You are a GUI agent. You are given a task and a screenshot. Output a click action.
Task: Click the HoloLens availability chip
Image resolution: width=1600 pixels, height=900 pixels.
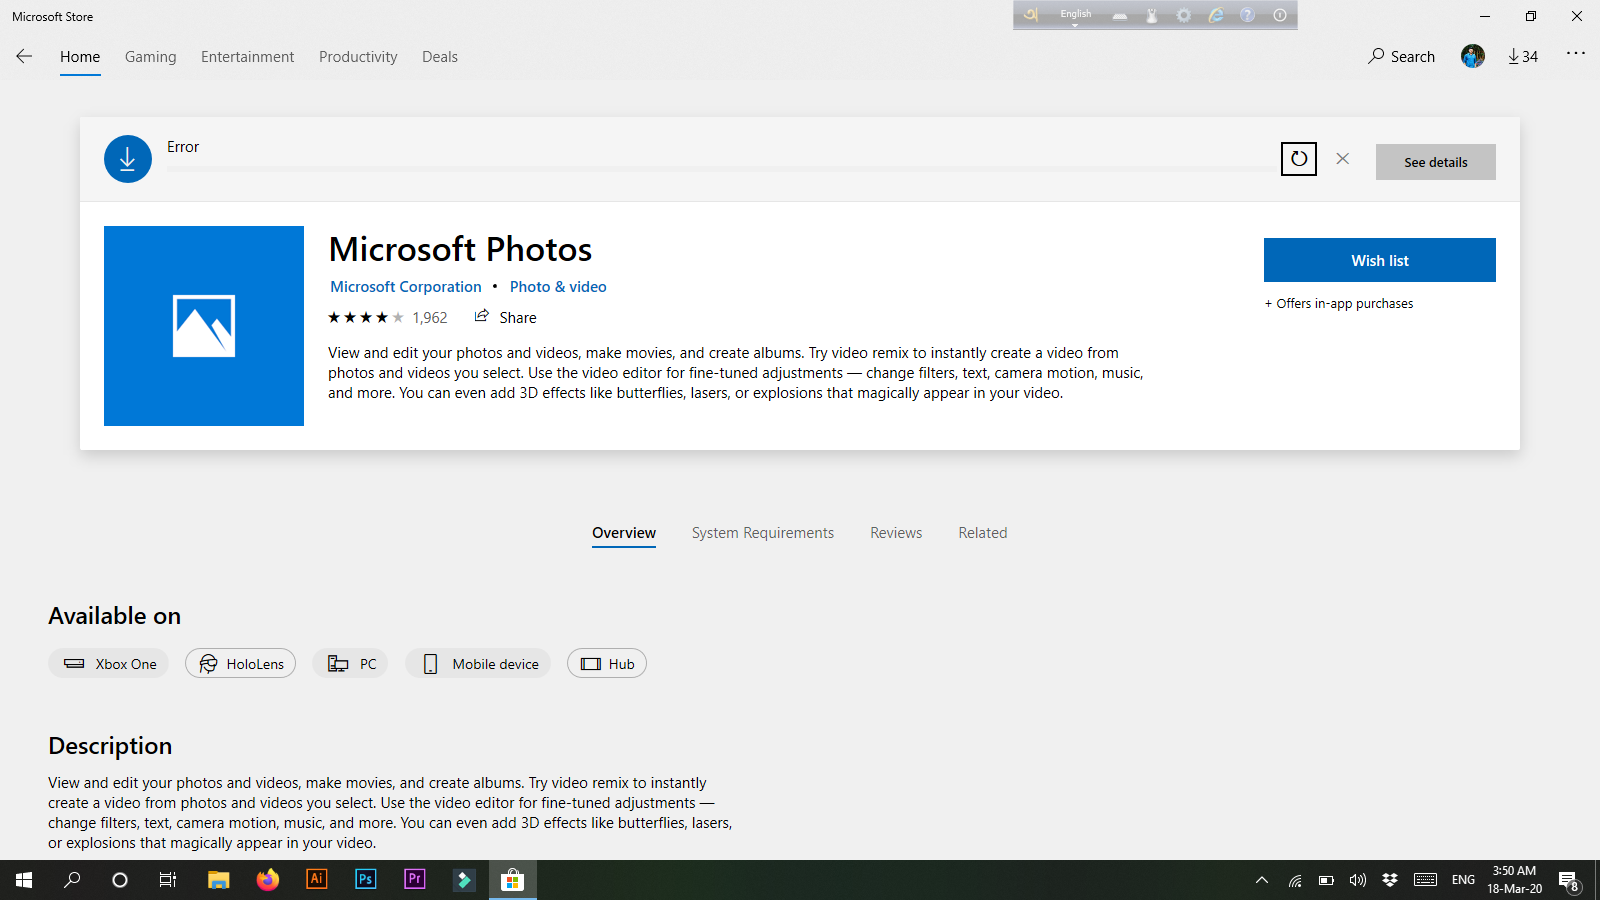coord(240,663)
